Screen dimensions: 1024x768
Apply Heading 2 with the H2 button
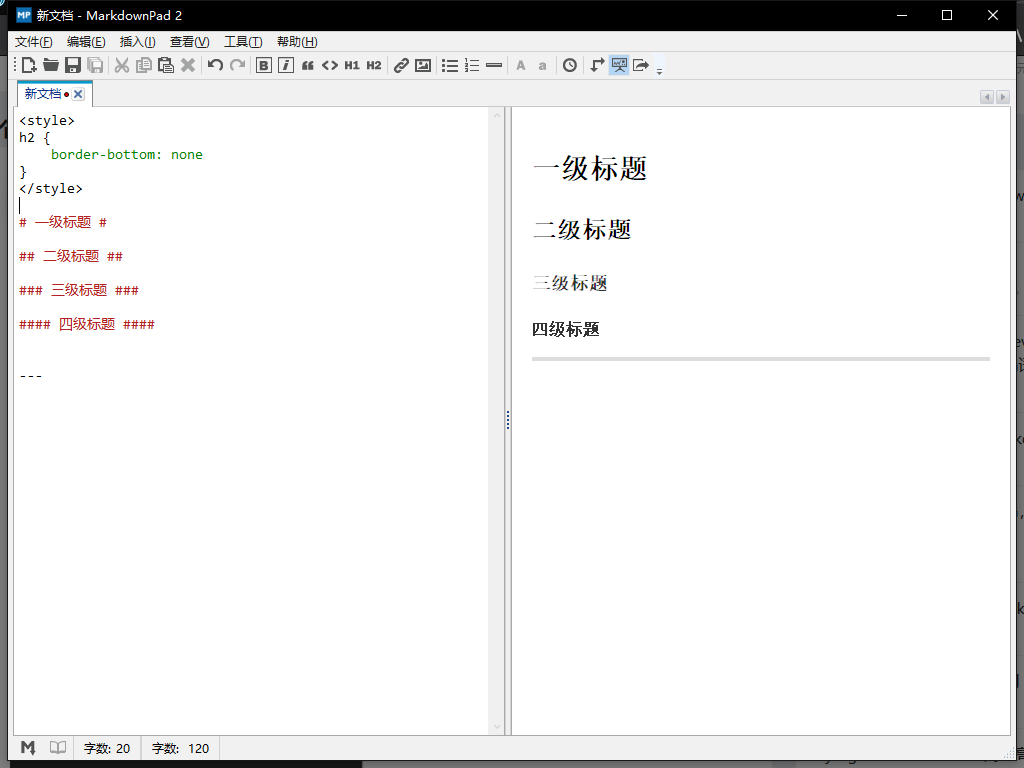pyautogui.click(x=374, y=66)
